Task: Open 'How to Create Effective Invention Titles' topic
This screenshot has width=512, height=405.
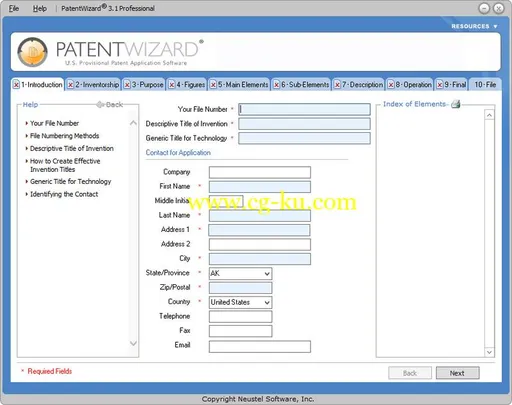Action: pyautogui.click(x=65, y=165)
